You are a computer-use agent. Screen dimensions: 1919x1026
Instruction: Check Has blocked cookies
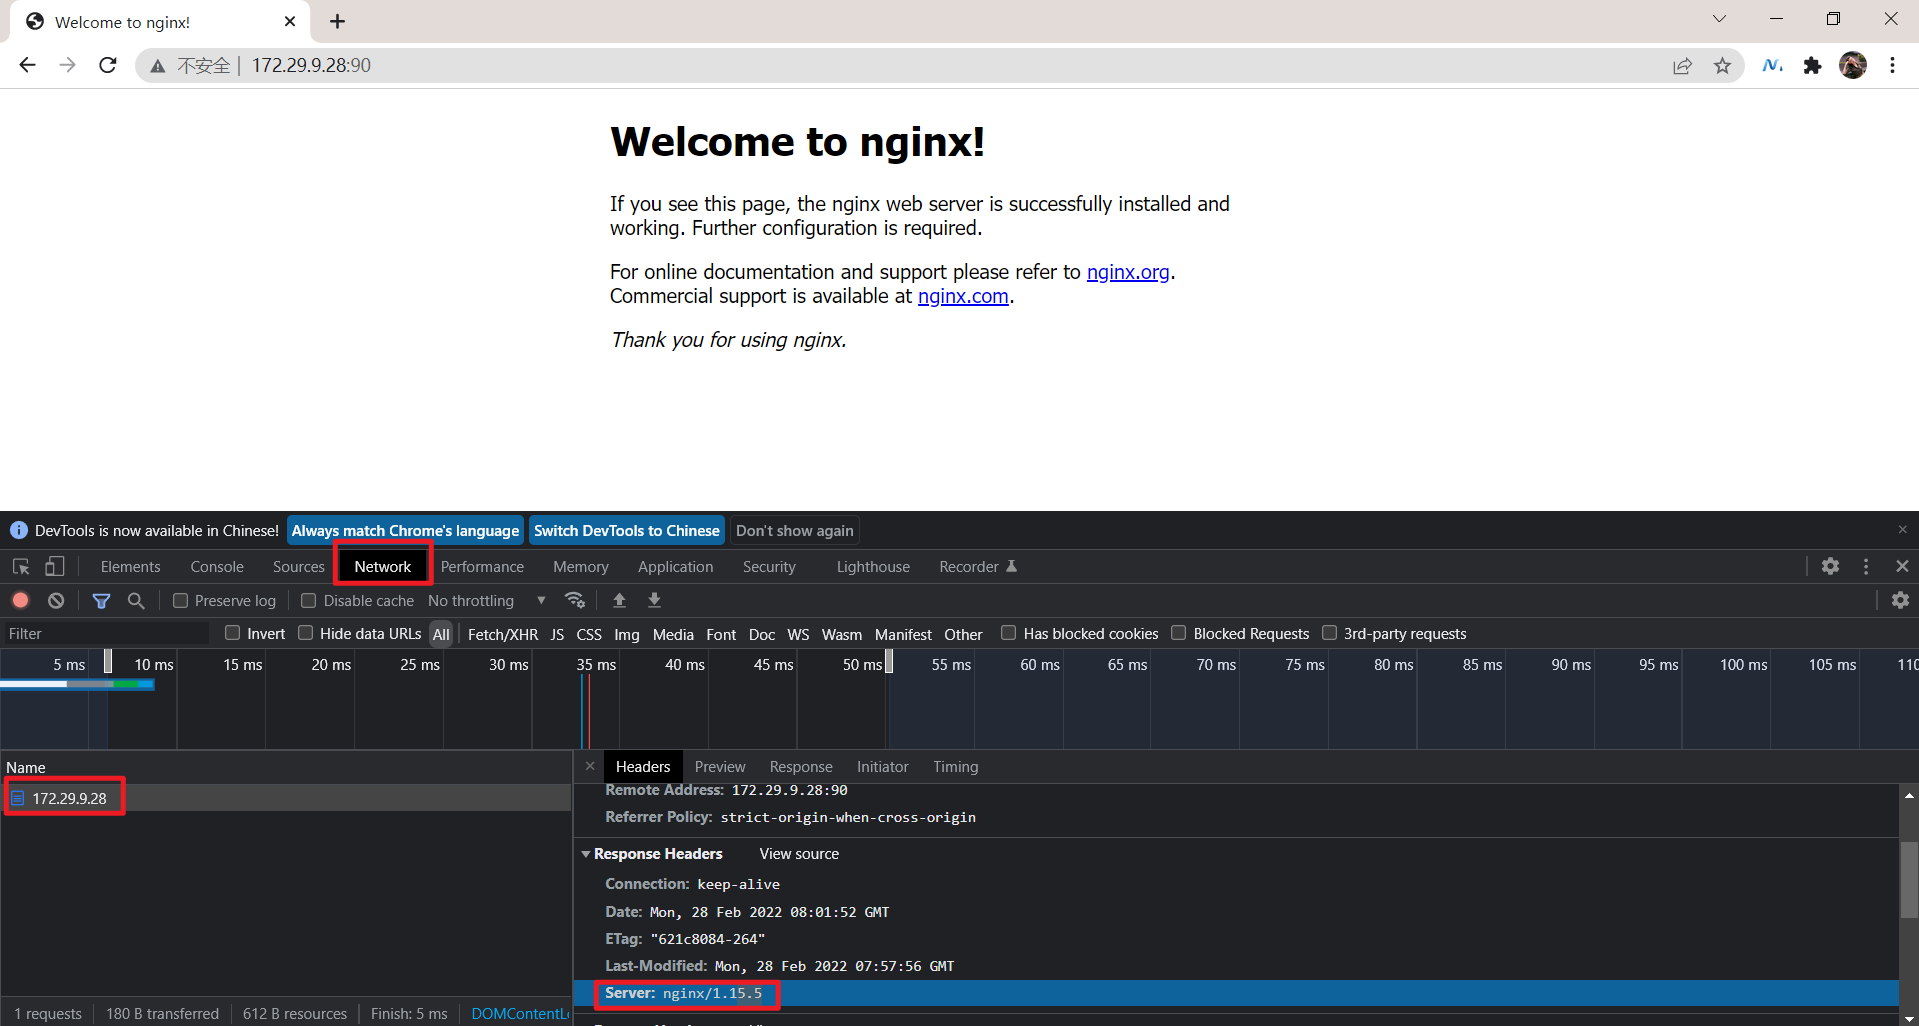1009,632
